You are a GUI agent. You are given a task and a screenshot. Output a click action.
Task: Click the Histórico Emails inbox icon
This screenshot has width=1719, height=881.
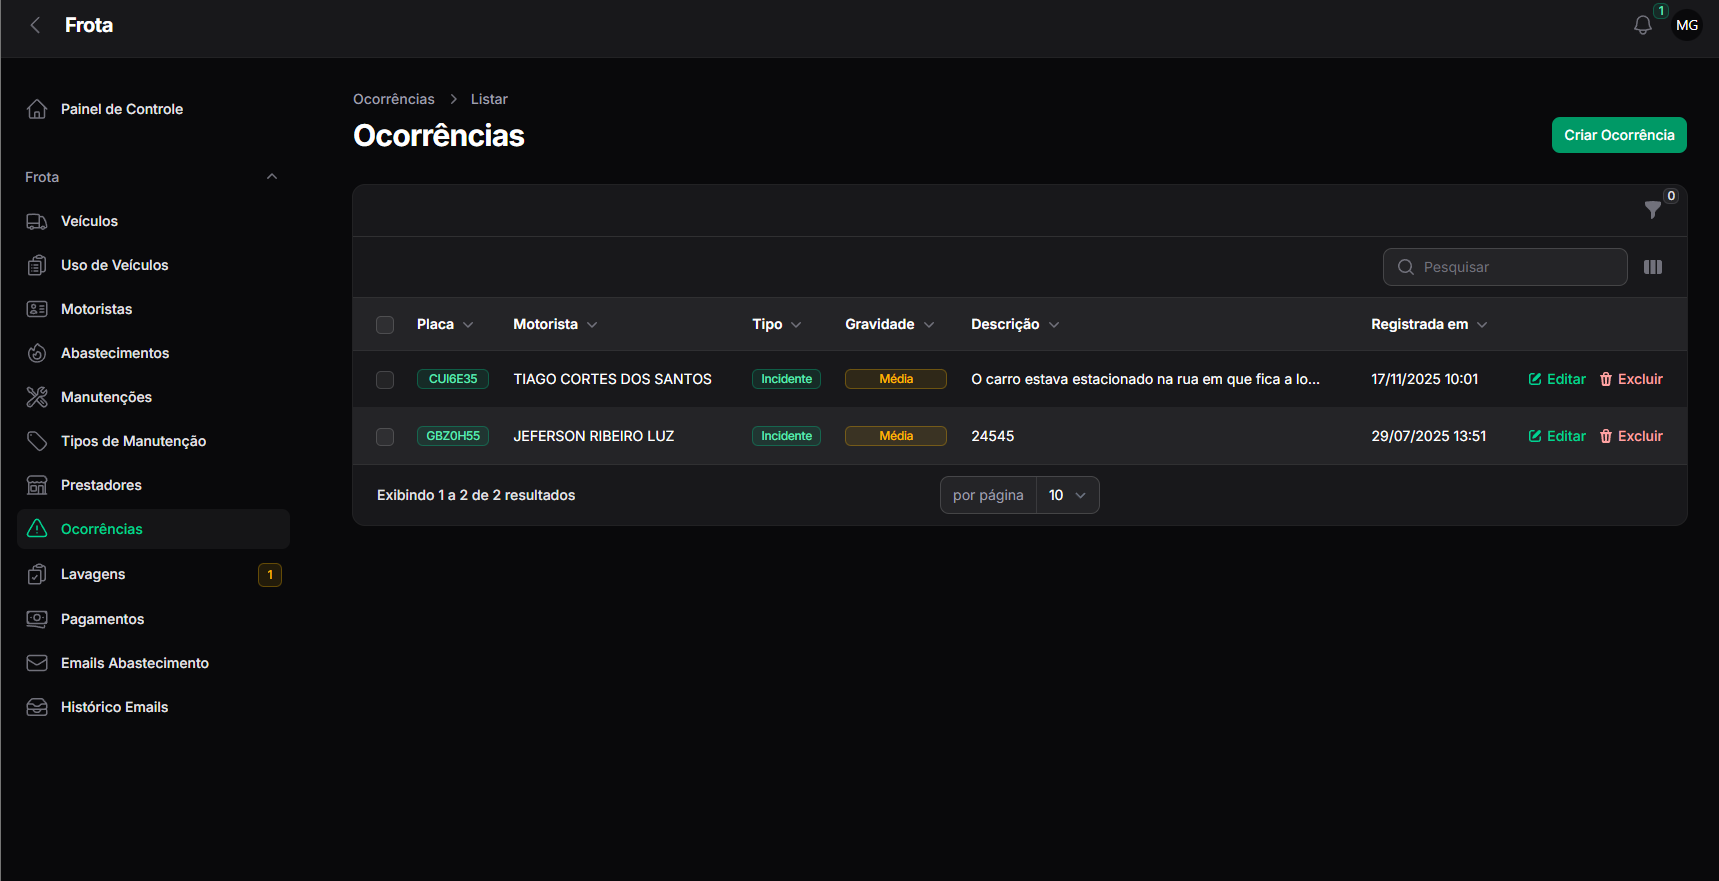tap(37, 707)
